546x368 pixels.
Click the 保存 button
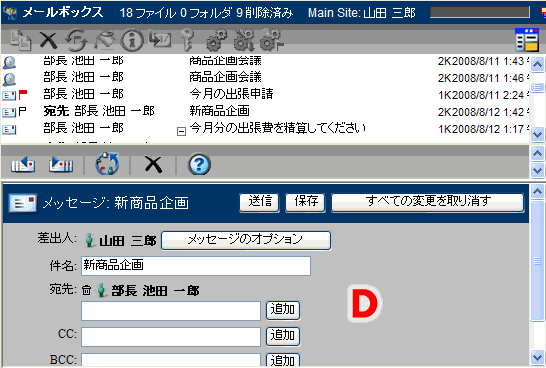click(305, 202)
